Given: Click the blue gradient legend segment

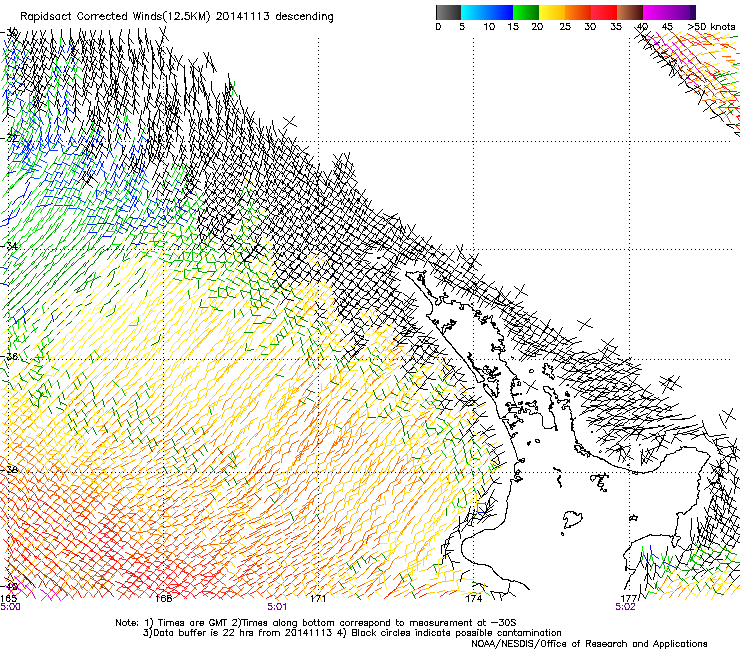Looking at the screenshot, I should (487, 12).
